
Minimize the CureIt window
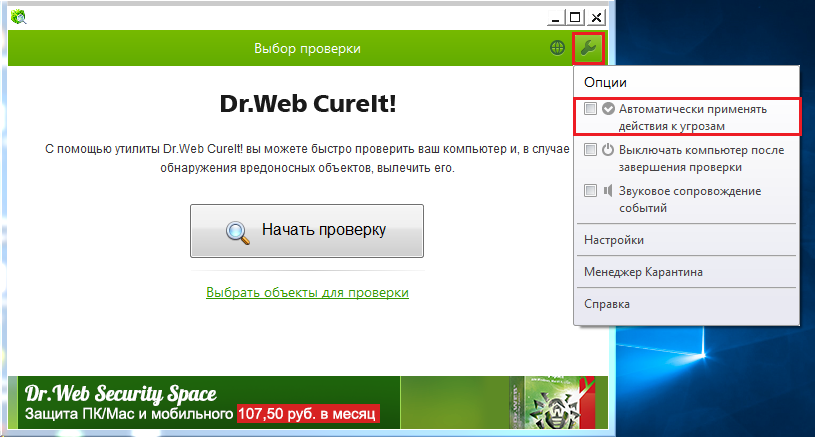555,17
